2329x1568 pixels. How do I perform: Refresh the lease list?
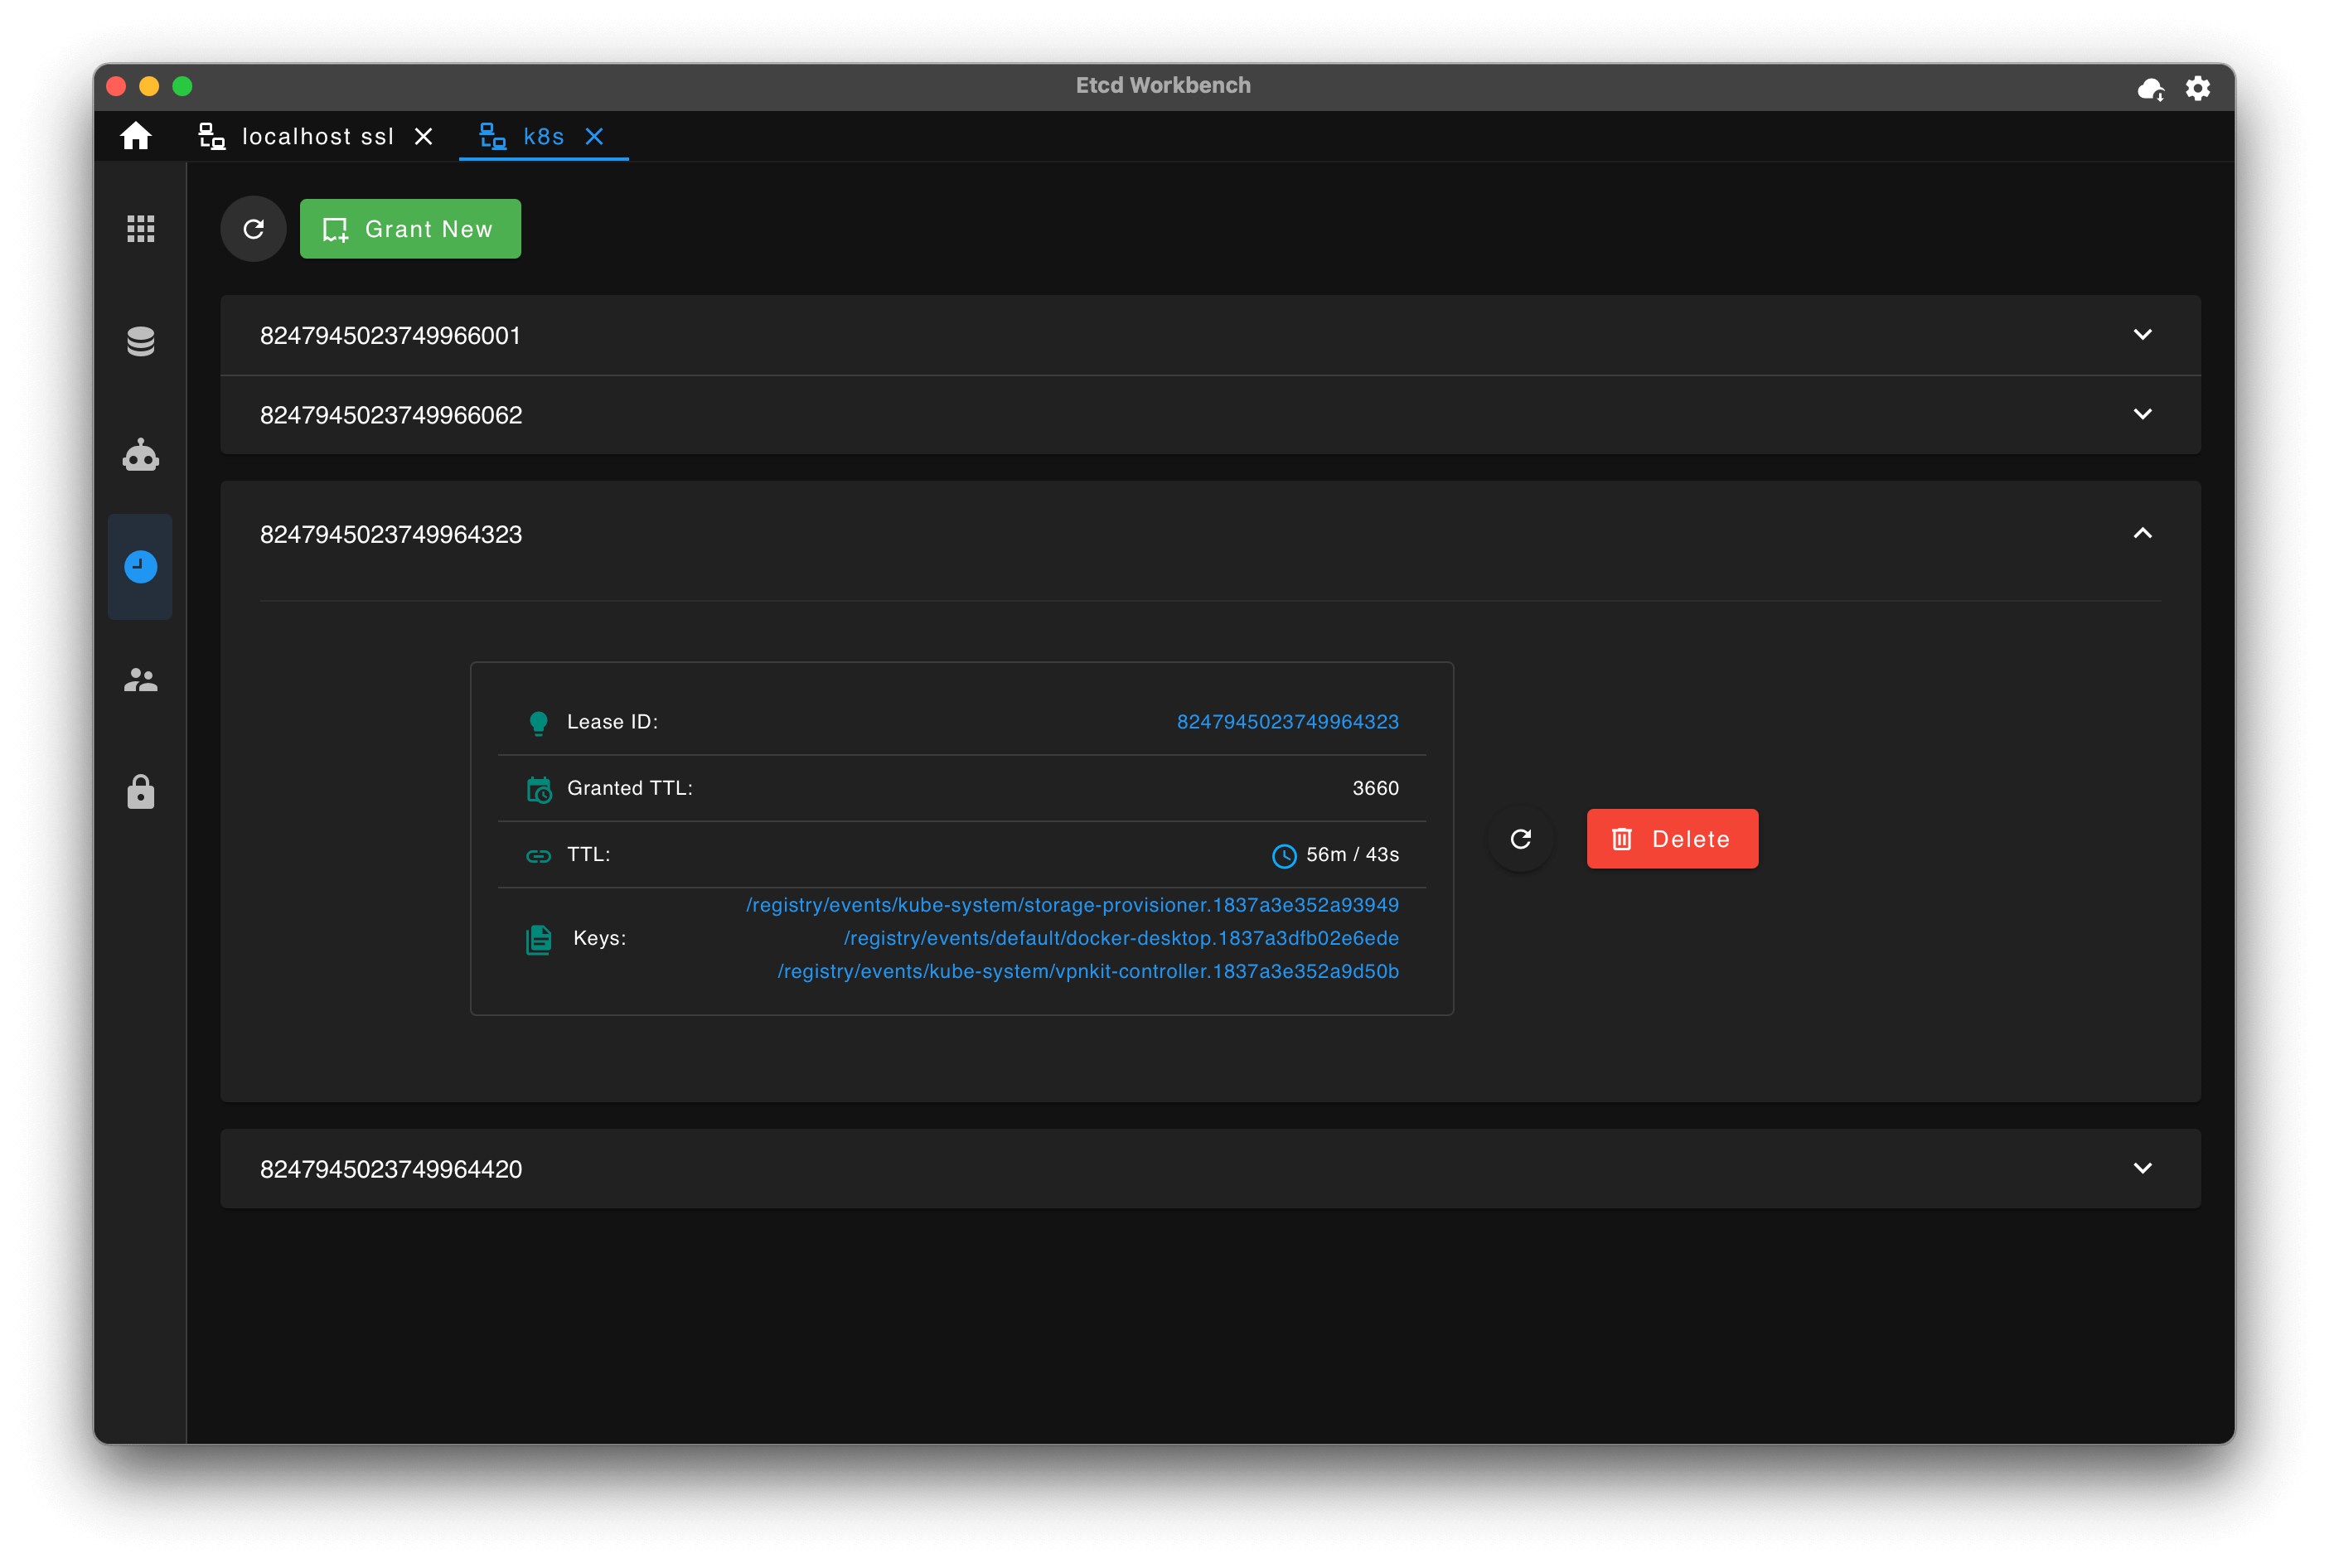[x=254, y=229]
